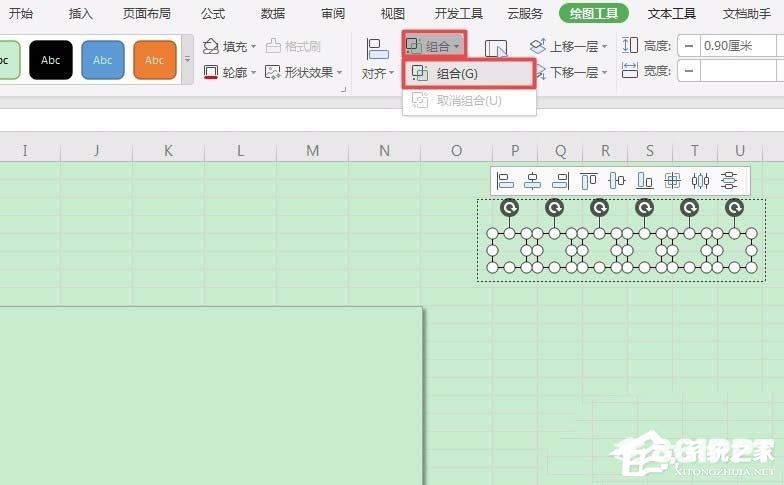Click the 上移一层 bring forward button
This screenshot has height=485, width=784.
point(568,46)
